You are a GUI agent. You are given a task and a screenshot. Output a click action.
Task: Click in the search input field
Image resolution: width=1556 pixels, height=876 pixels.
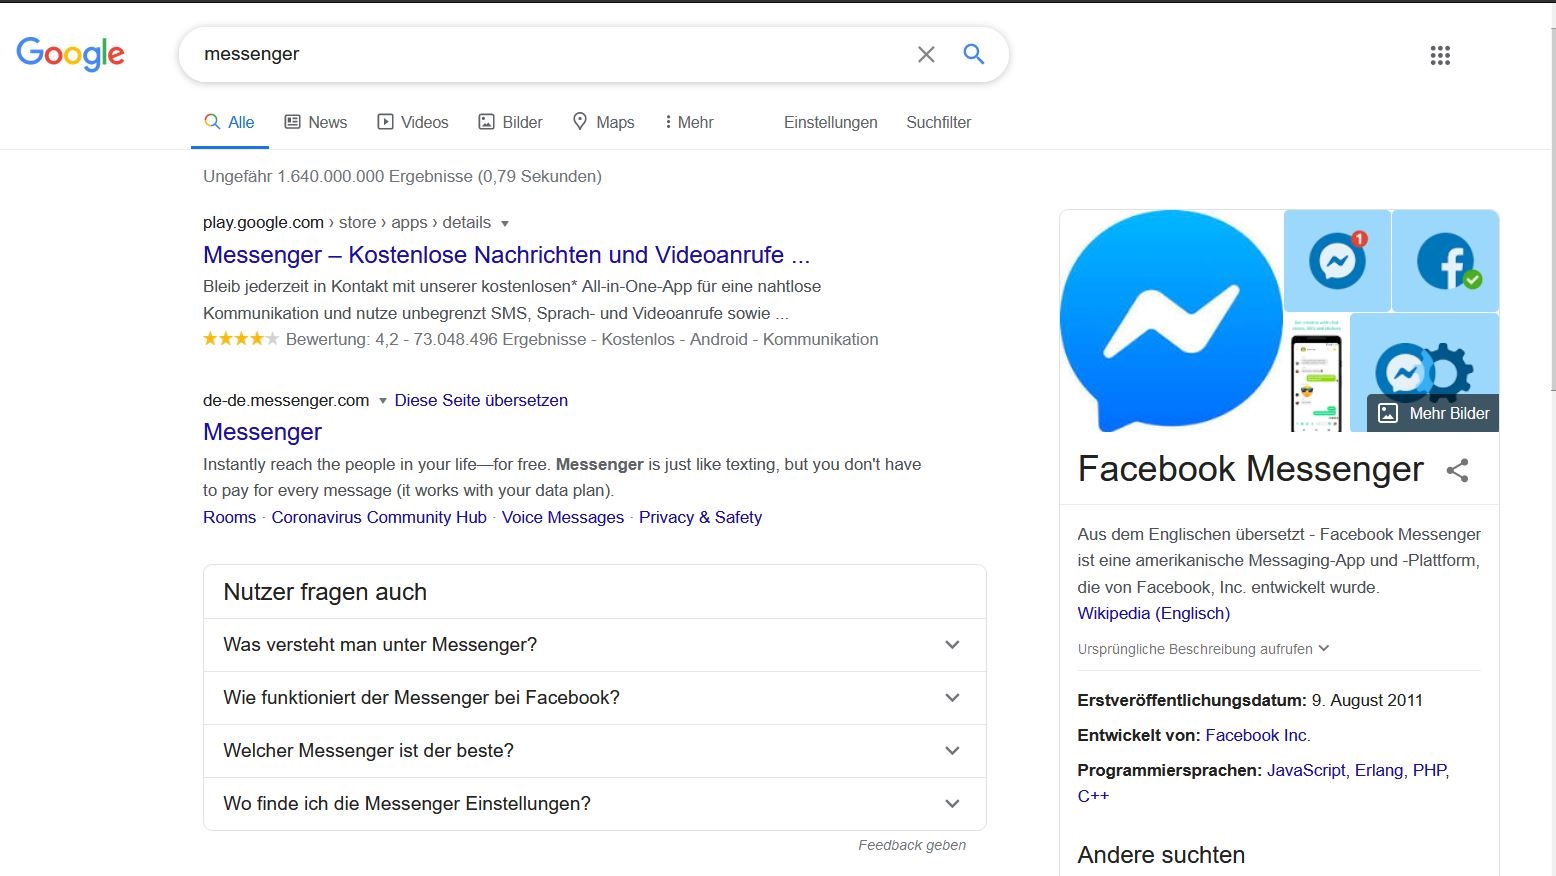pos(550,54)
